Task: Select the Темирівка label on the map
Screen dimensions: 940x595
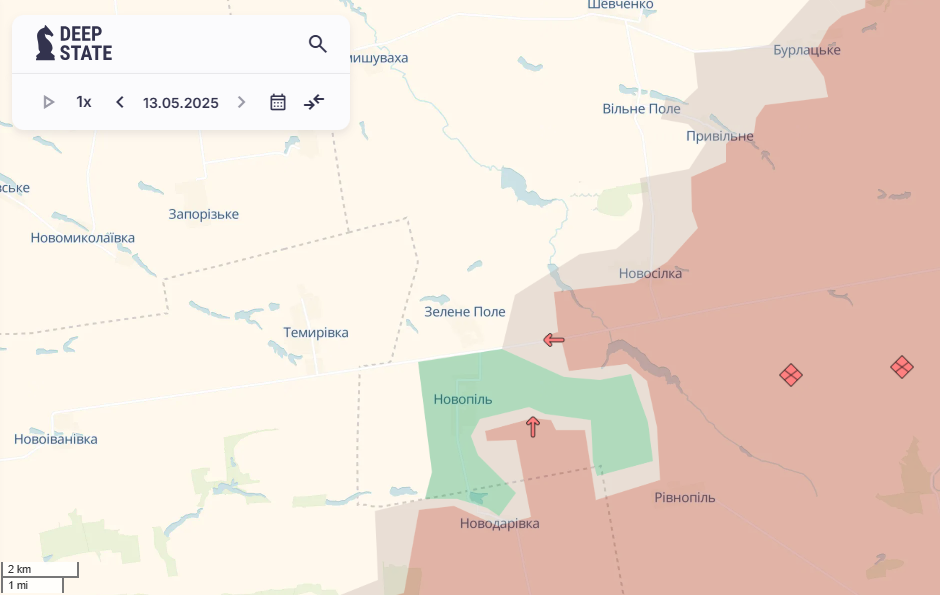Action: tap(316, 332)
